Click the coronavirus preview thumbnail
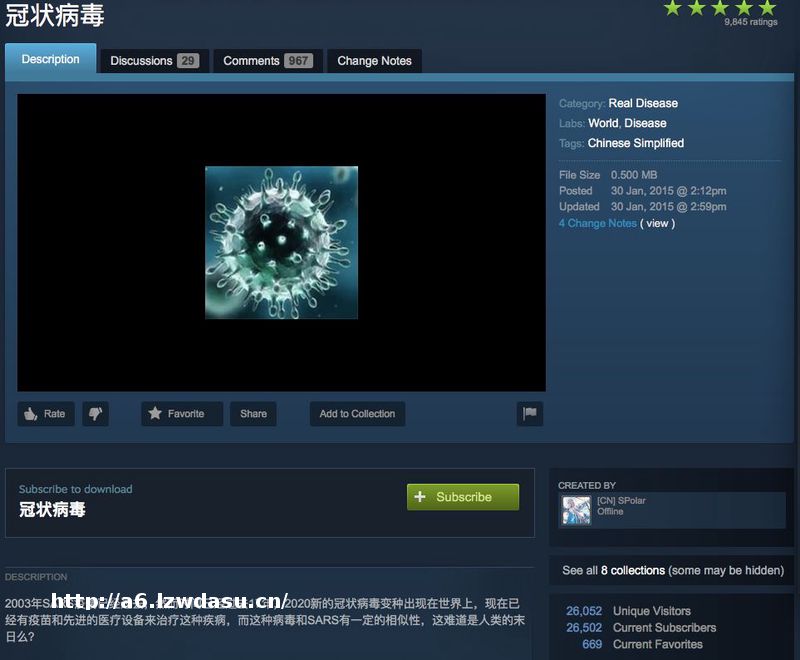Screen dimensions: 800x660 coord(281,243)
